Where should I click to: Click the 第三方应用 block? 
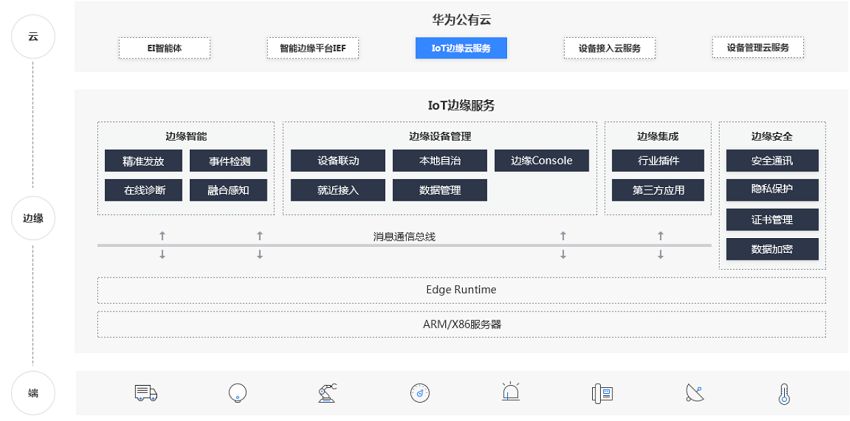click(658, 190)
